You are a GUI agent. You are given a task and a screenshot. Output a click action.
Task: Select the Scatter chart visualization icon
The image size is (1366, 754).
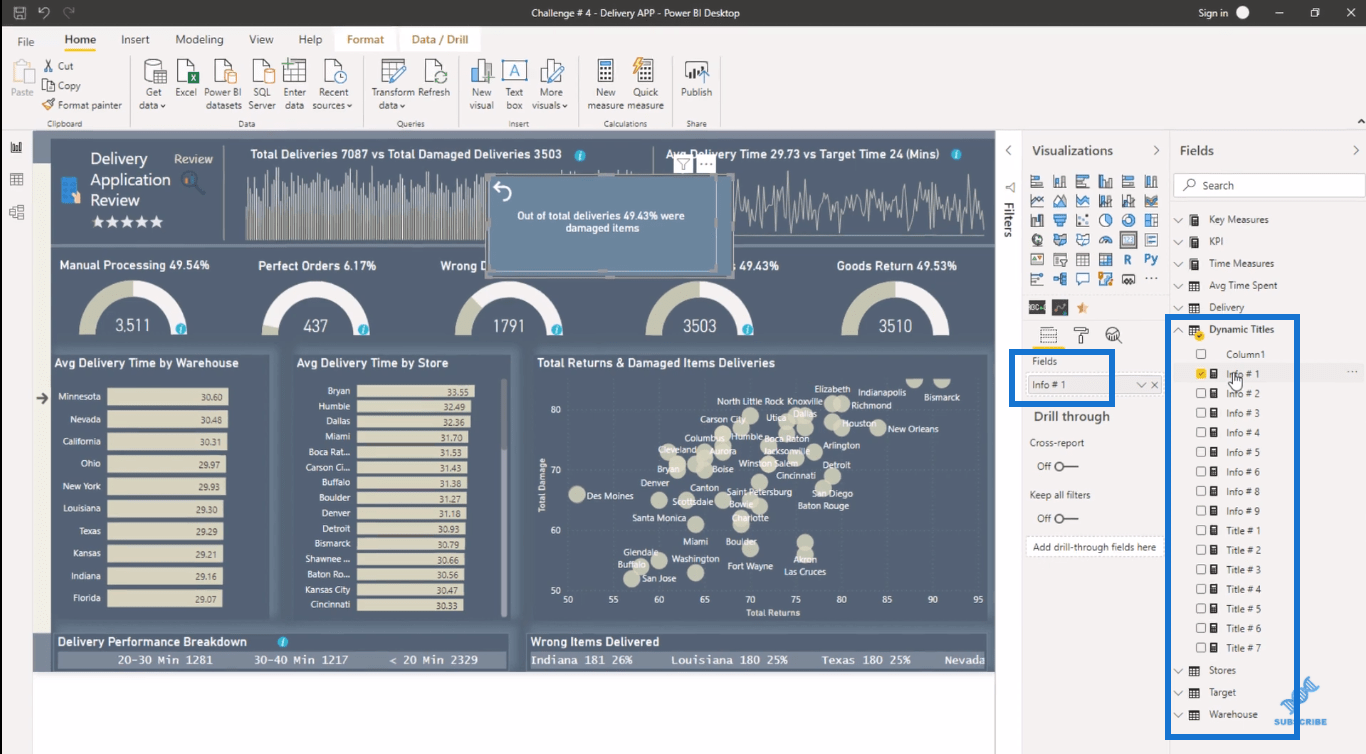pyautogui.click(x=1082, y=220)
